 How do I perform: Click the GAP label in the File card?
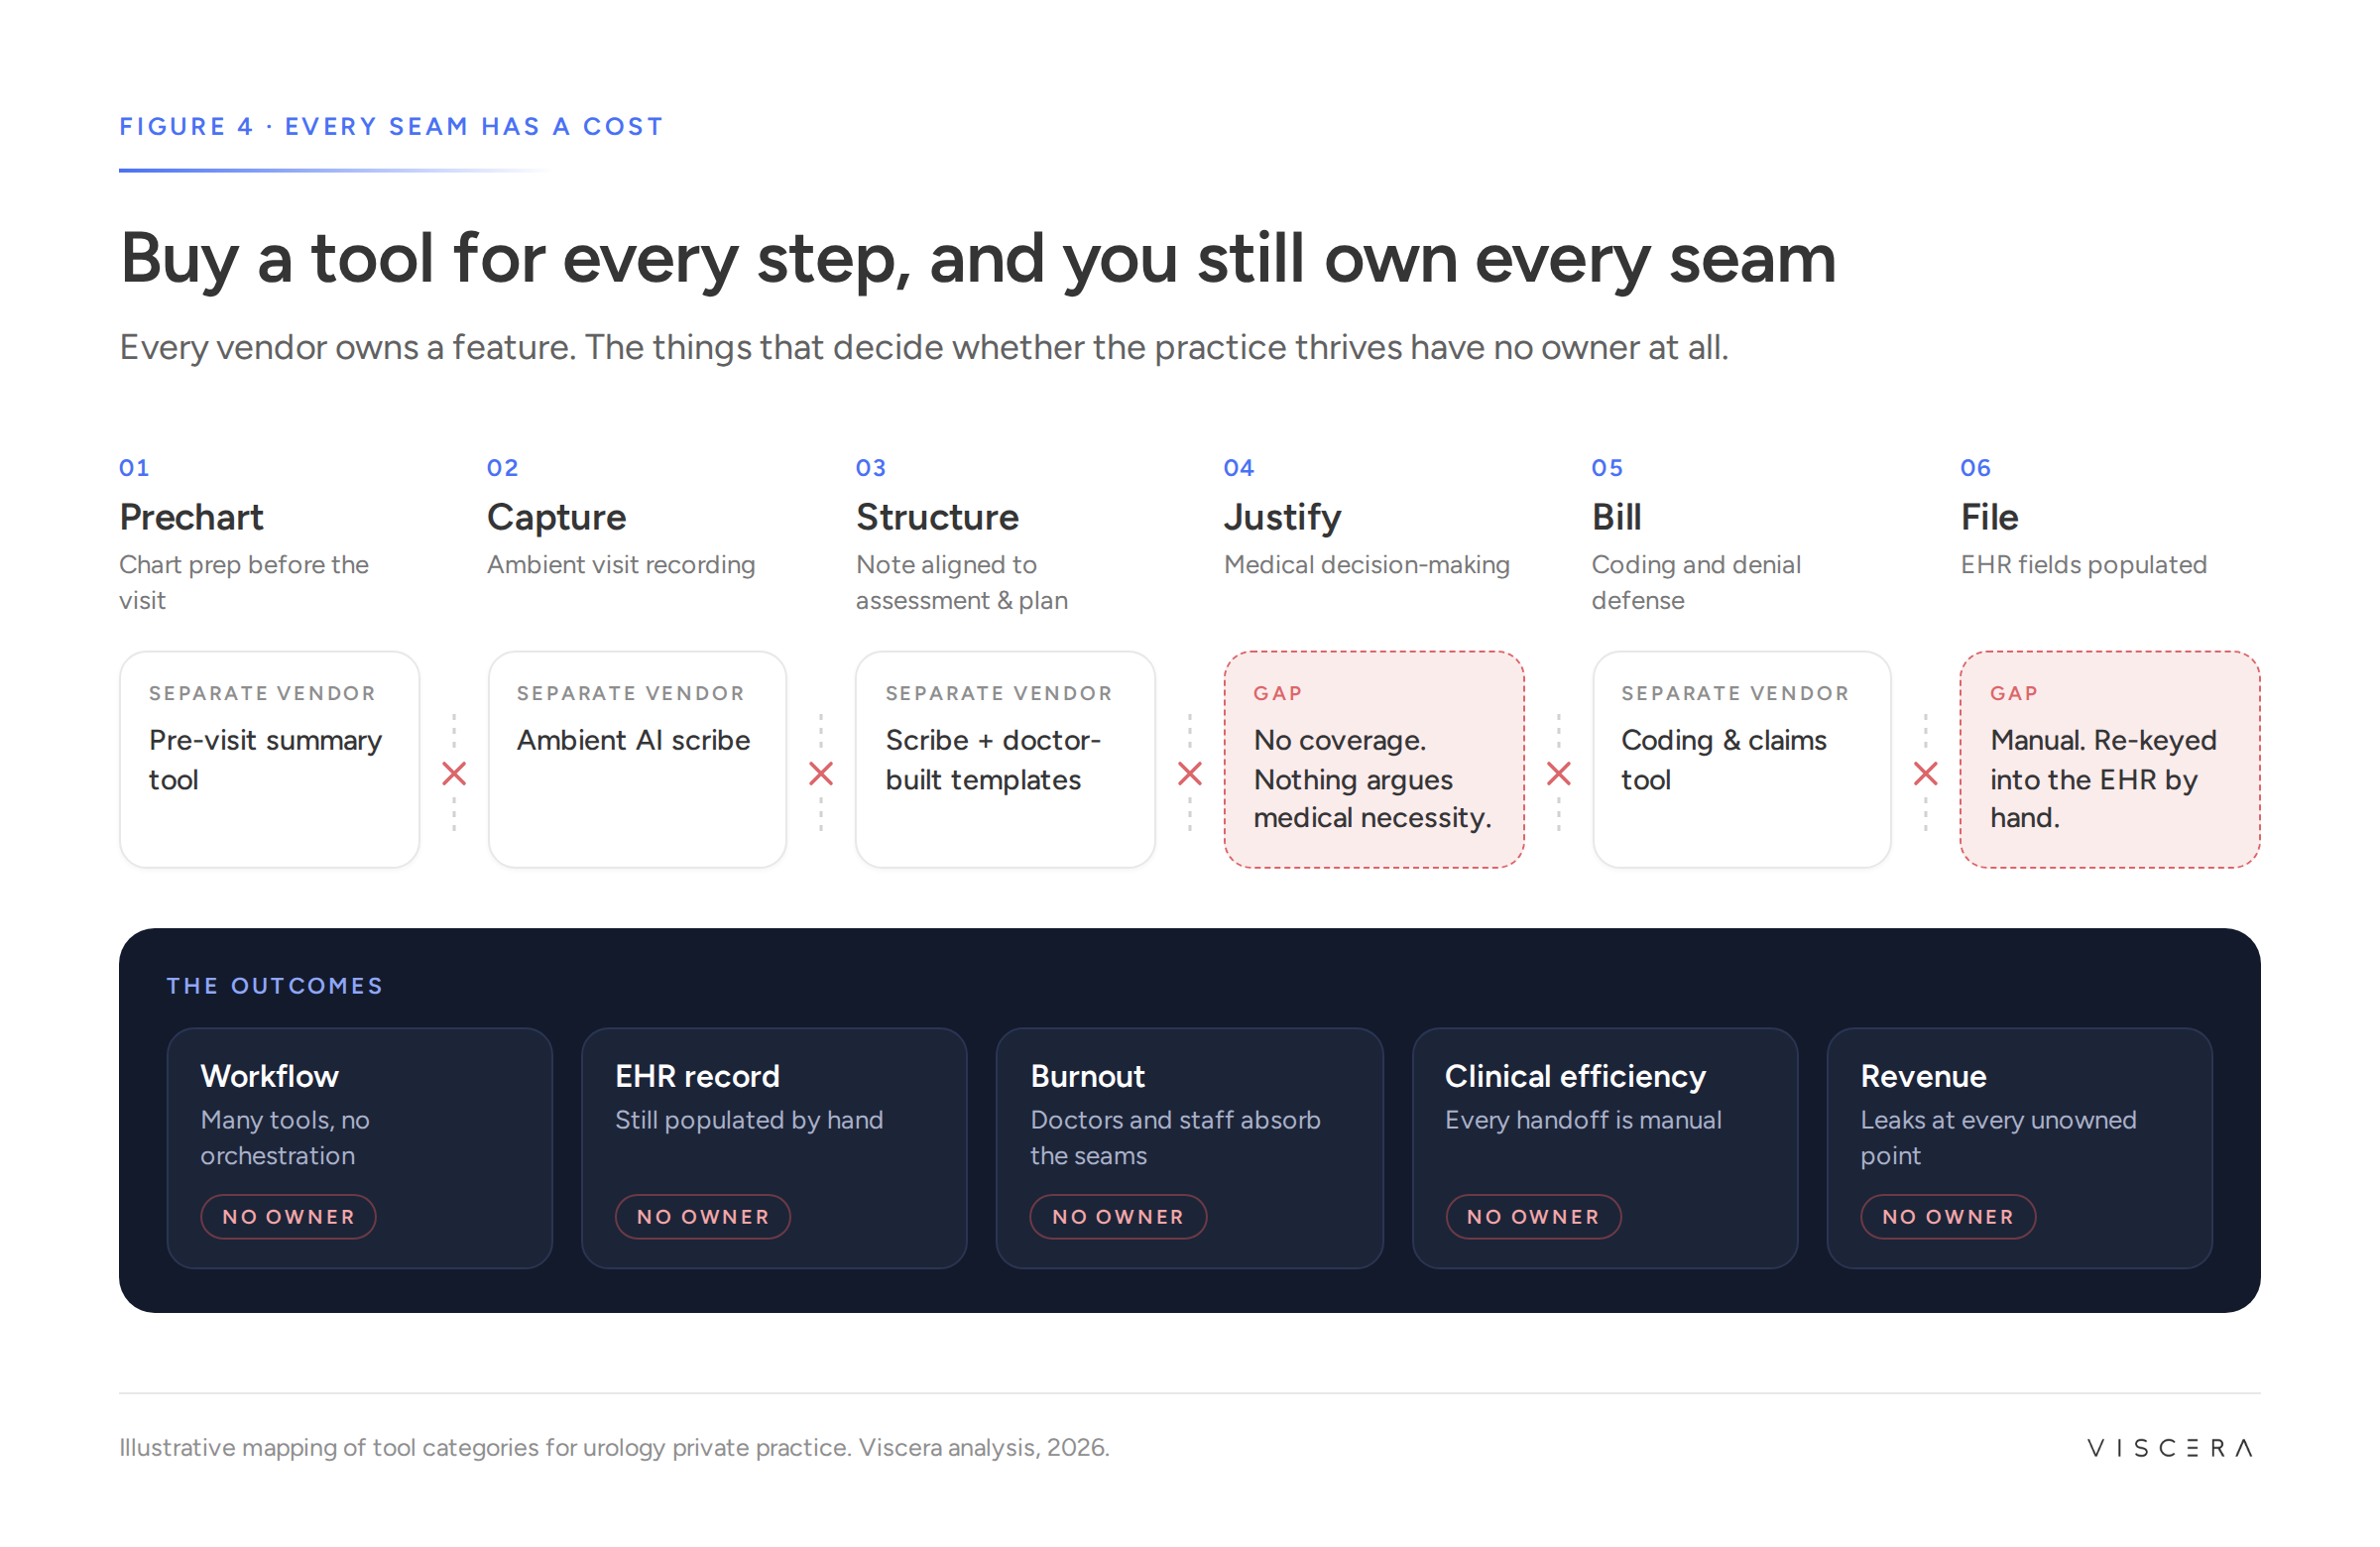tap(2013, 693)
